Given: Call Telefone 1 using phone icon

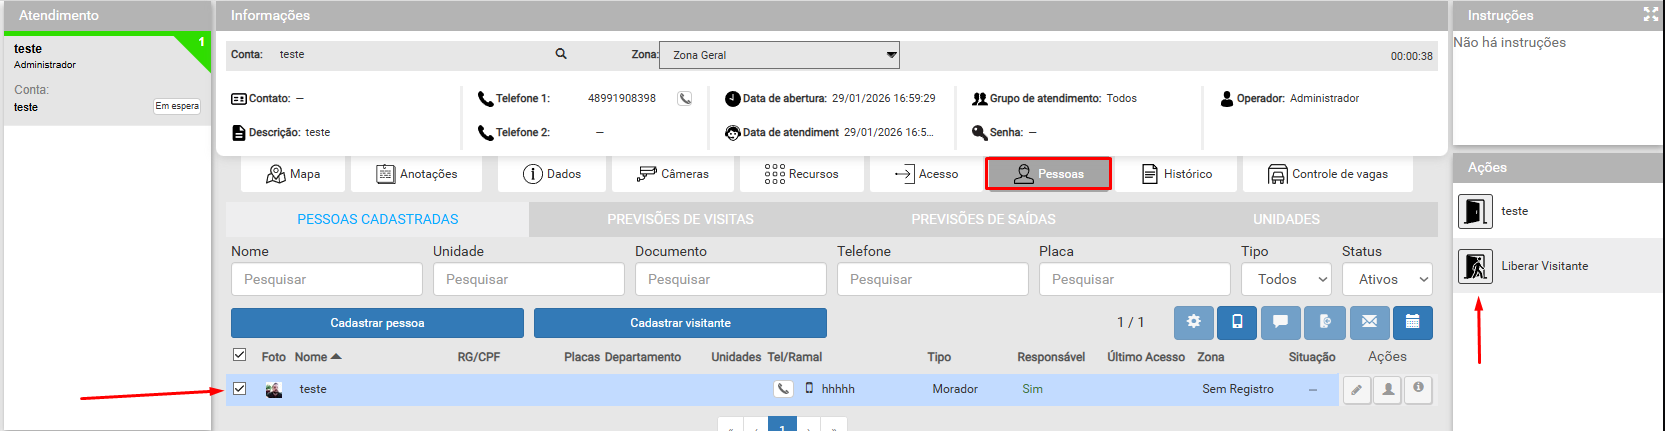Looking at the screenshot, I should pos(685,98).
